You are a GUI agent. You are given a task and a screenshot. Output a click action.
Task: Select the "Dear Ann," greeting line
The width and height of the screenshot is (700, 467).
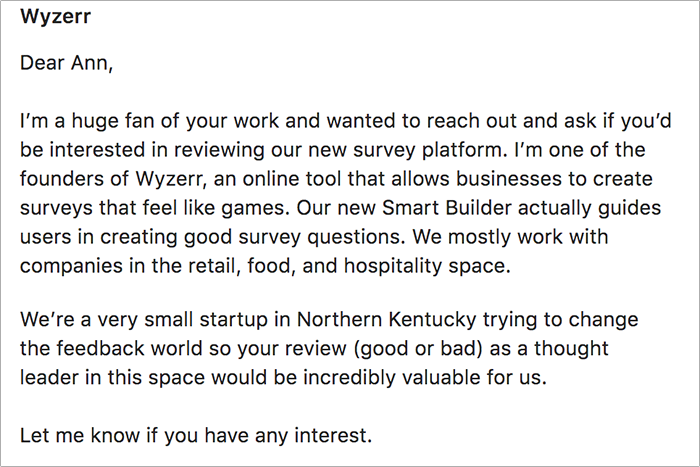point(67,63)
